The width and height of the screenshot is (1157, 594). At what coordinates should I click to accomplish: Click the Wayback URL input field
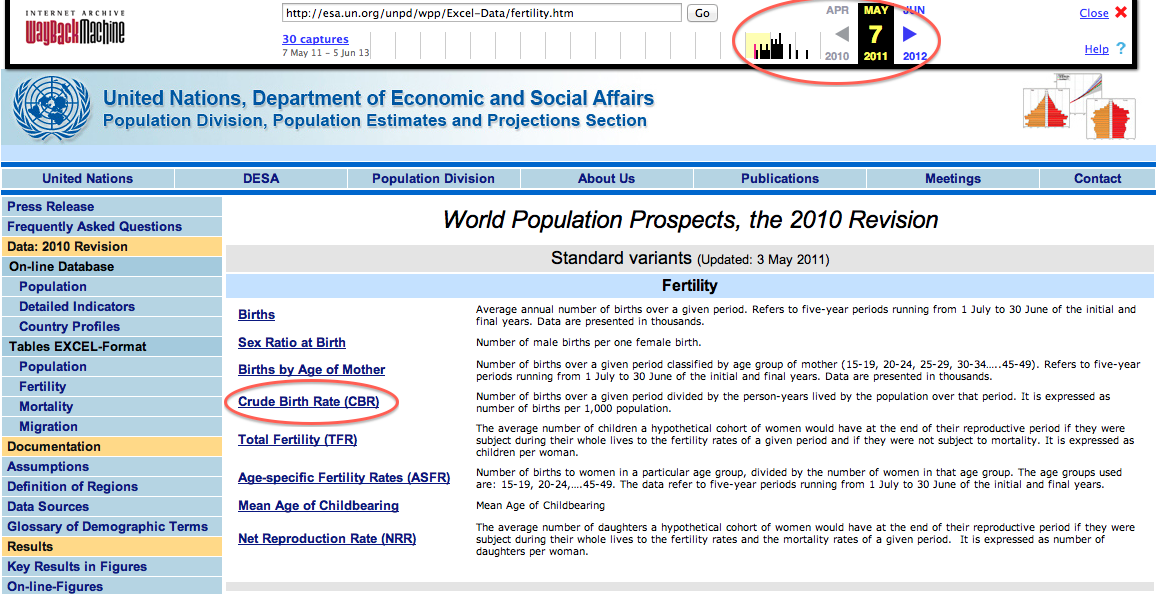point(482,13)
